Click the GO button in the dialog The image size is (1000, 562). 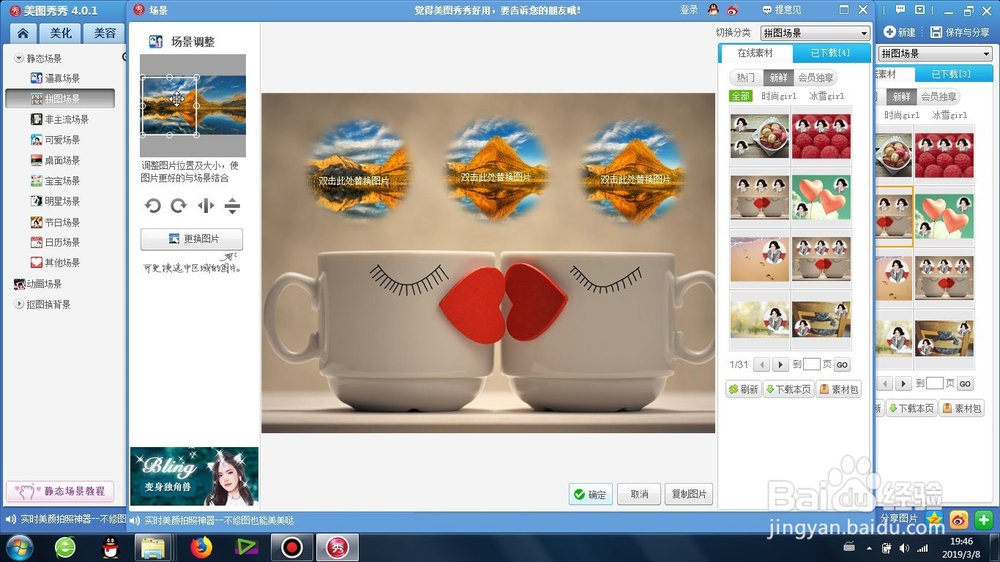pos(842,365)
